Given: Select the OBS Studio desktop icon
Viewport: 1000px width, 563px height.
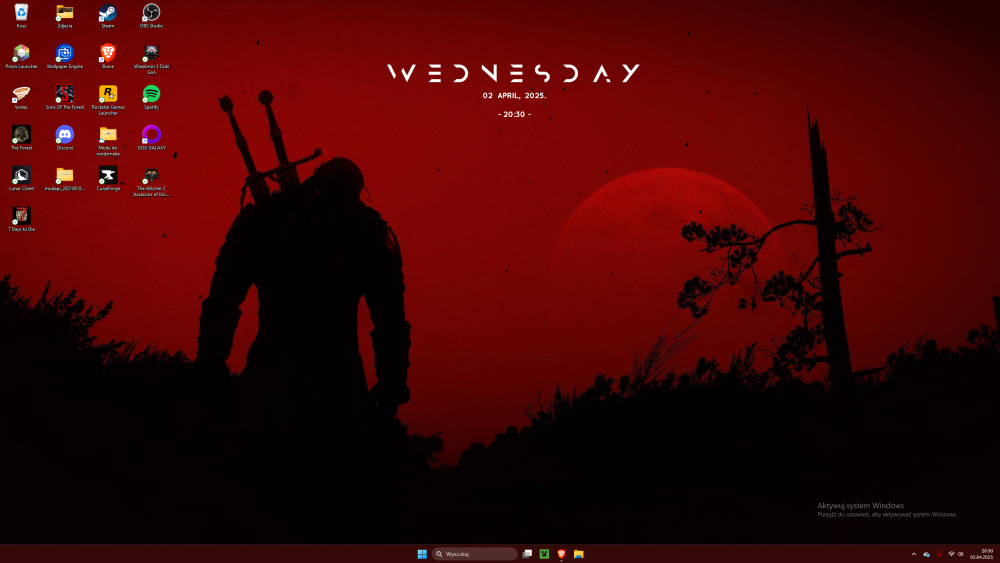Looking at the screenshot, I should coord(151,16).
